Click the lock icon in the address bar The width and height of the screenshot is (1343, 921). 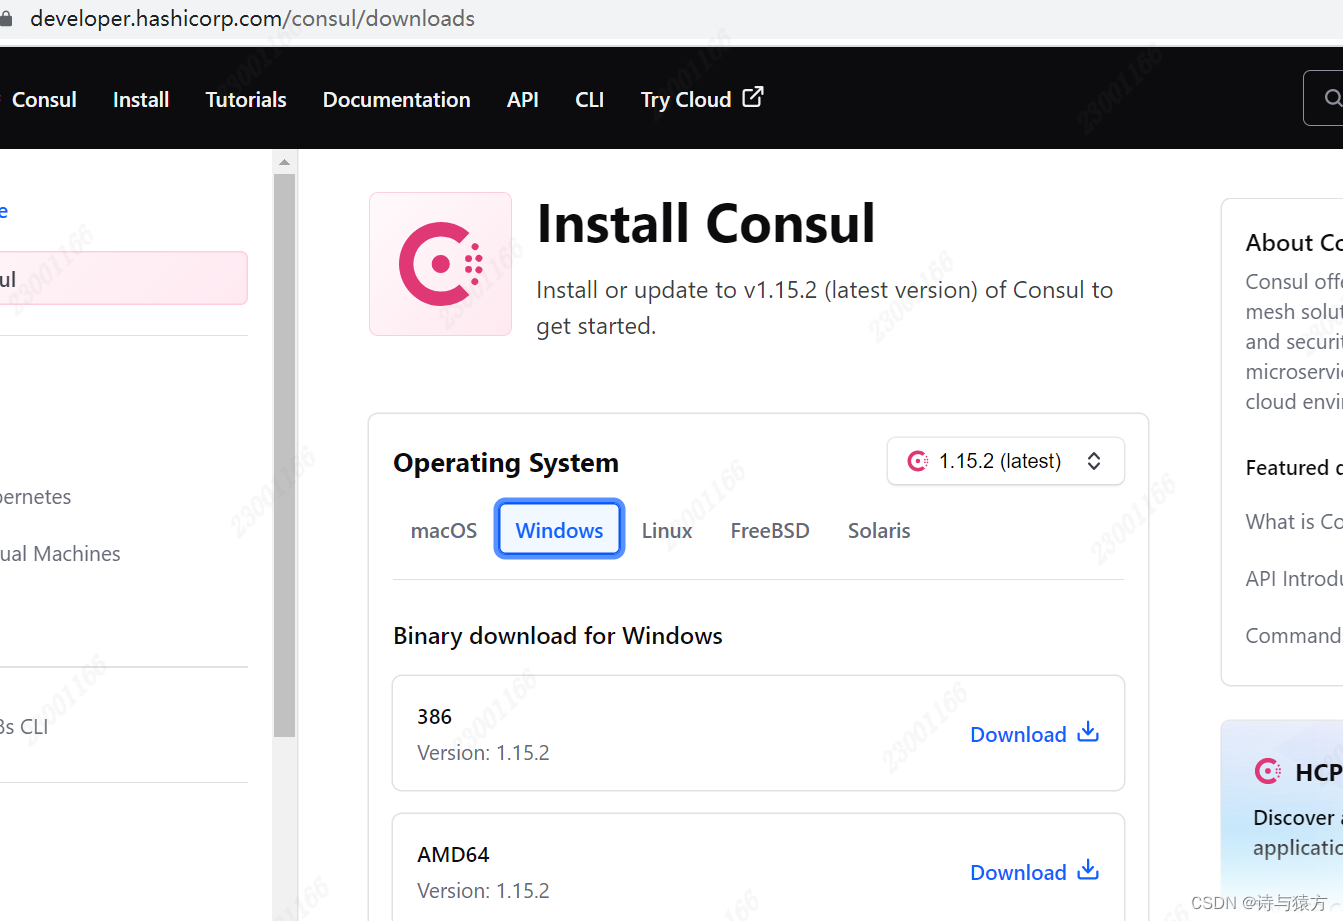click(x=6, y=19)
